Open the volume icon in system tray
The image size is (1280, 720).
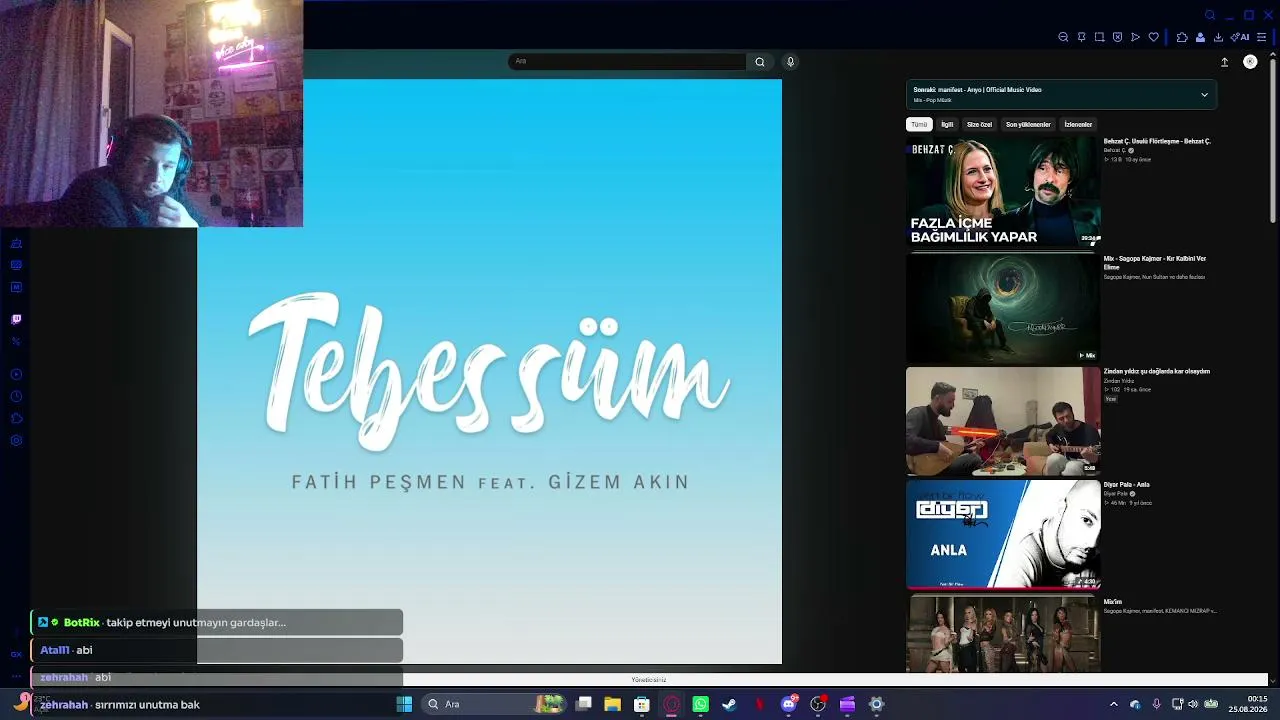tap(1193, 704)
